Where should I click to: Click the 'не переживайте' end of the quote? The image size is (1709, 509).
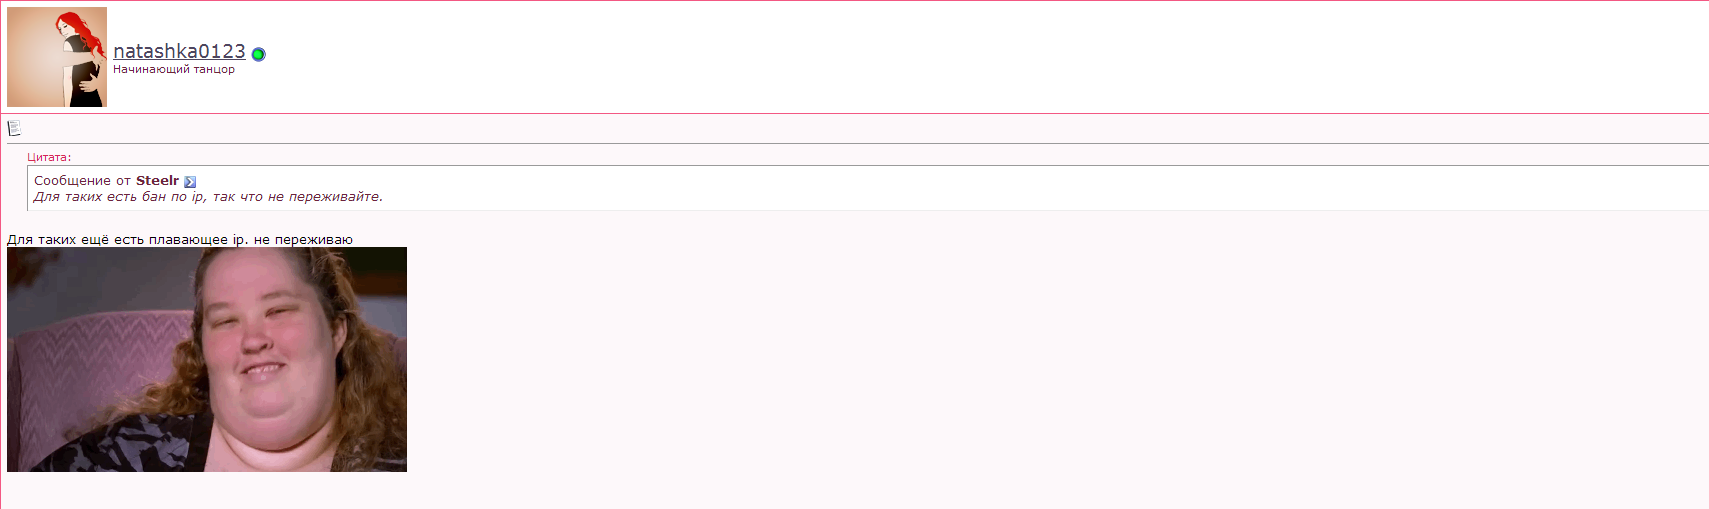[325, 197]
